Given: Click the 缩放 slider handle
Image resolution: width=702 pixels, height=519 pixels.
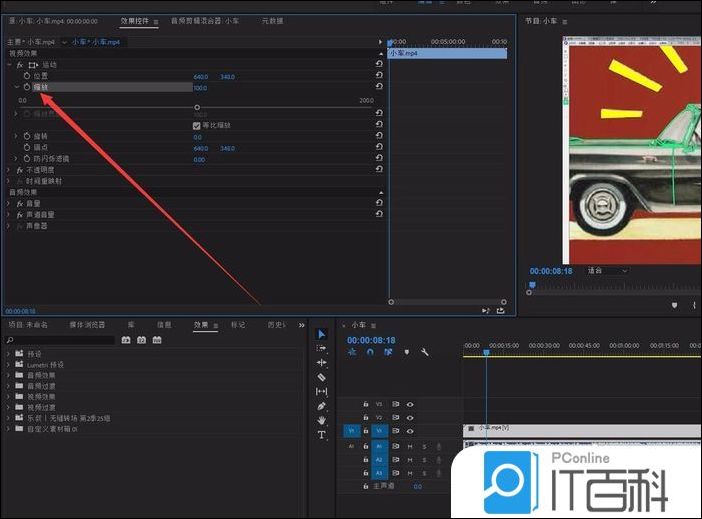Looking at the screenshot, I should [197, 107].
